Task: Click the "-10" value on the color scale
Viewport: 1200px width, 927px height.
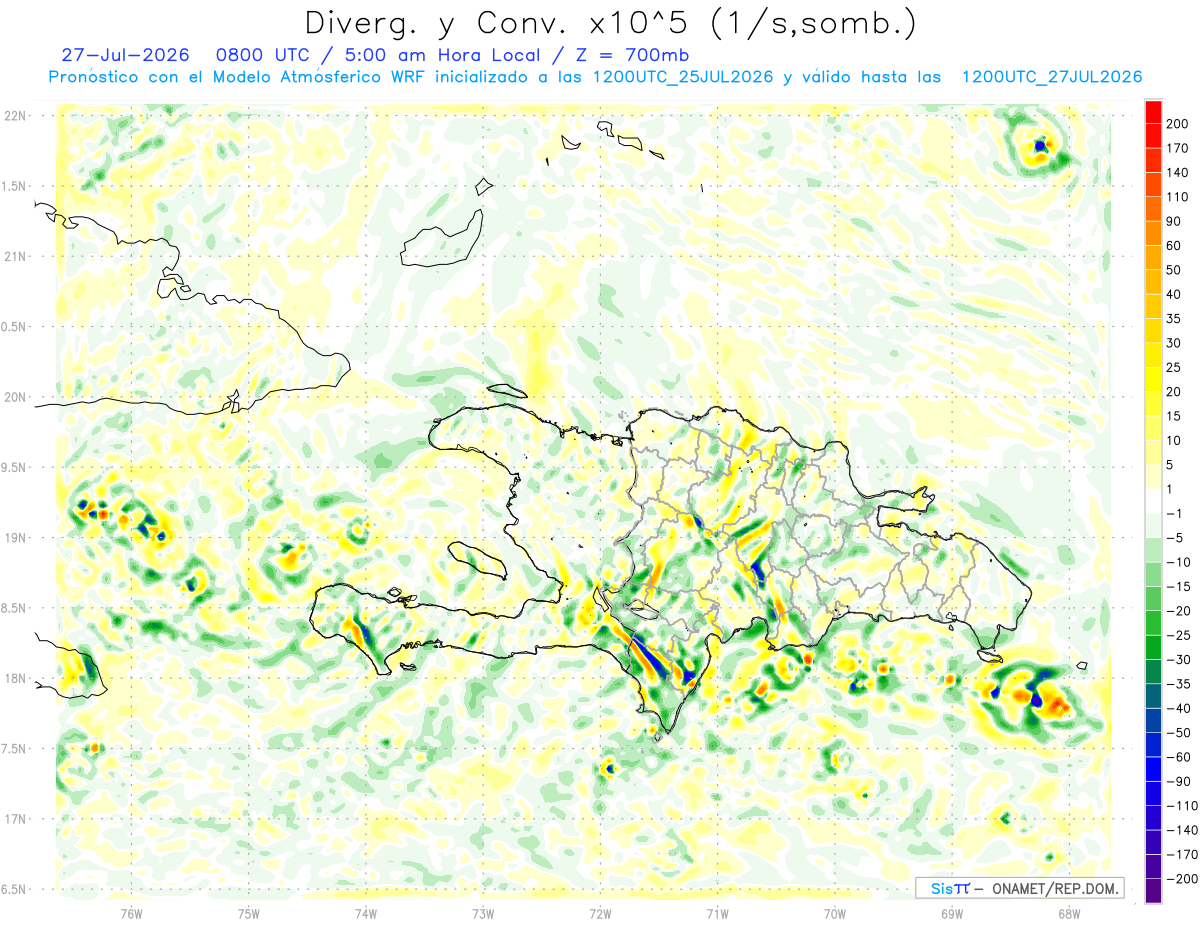Action: [1177, 562]
